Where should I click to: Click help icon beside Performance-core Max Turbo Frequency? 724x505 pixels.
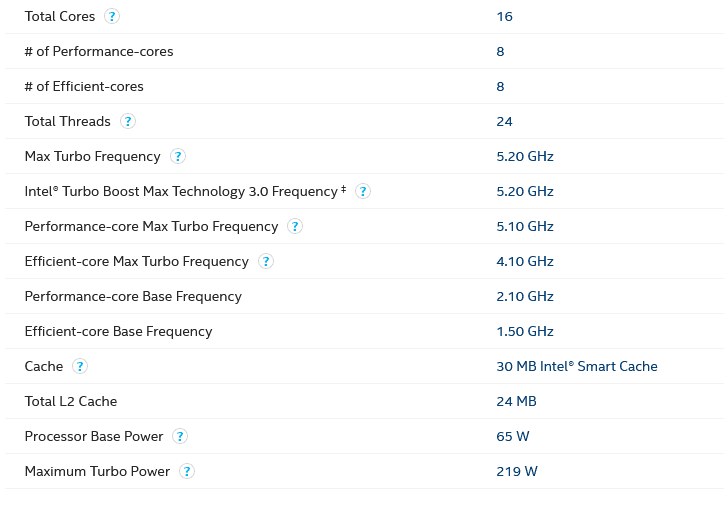pos(295,226)
